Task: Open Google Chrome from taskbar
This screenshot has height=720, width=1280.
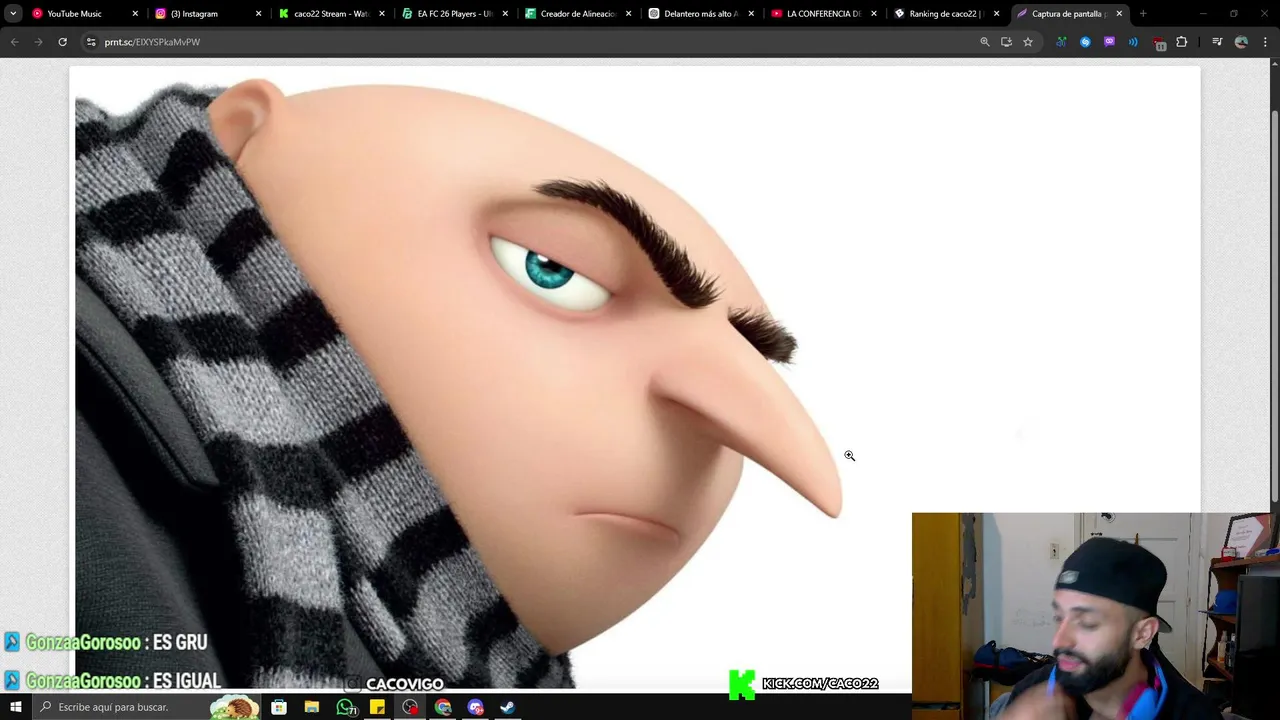Action: point(443,707)
